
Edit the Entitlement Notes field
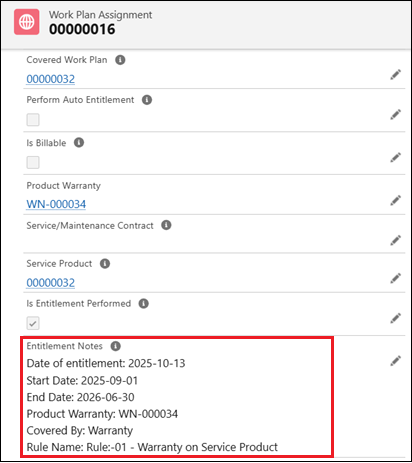click(x=395, y=361)
